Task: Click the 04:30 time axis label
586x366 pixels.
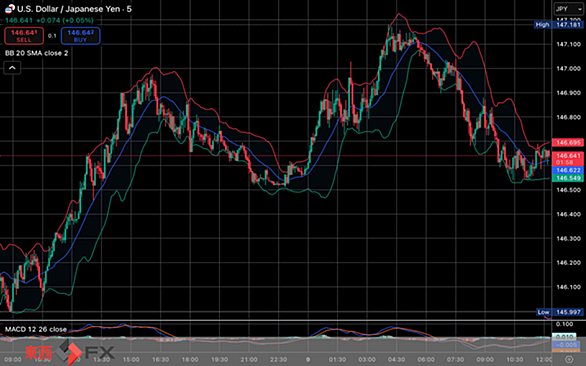Action: [x=396, y=360]
